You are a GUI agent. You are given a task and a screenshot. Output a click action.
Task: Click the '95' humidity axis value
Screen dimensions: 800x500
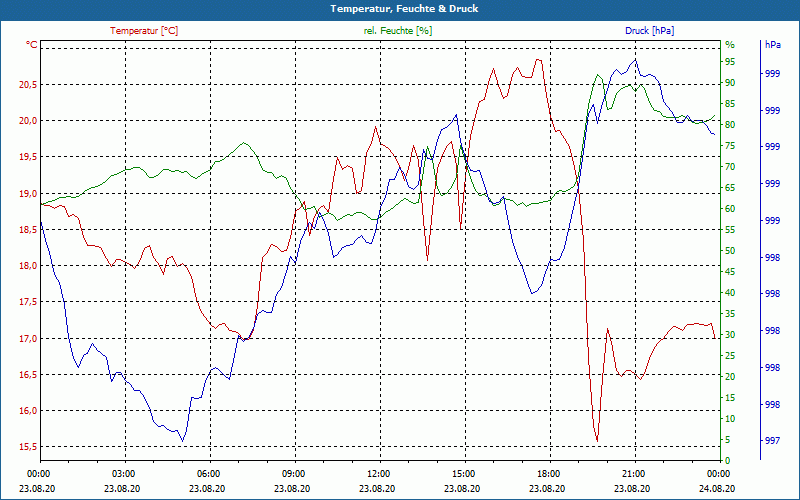730,62
